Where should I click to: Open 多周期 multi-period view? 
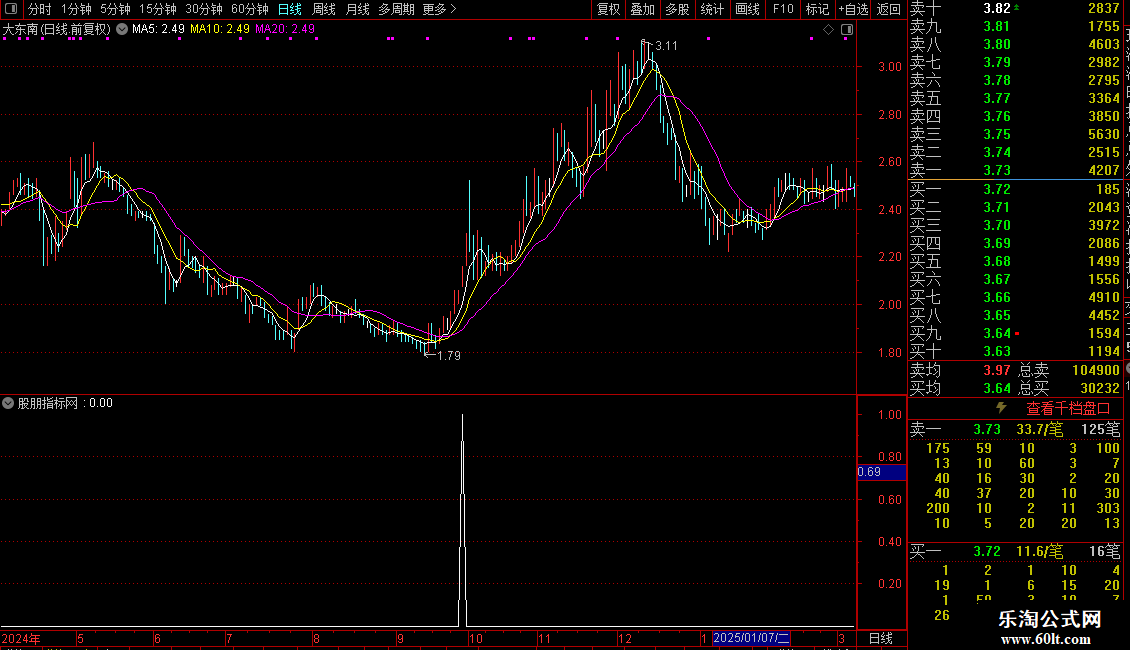click(396, 9)
